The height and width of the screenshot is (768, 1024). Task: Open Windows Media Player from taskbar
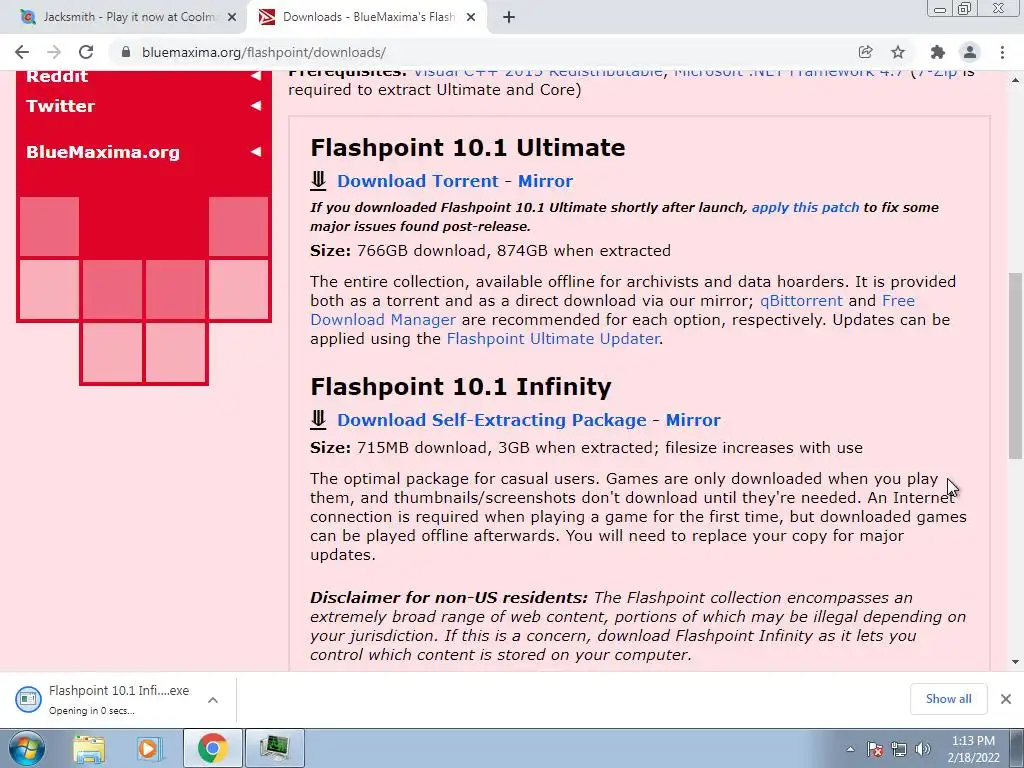(149, 748)
